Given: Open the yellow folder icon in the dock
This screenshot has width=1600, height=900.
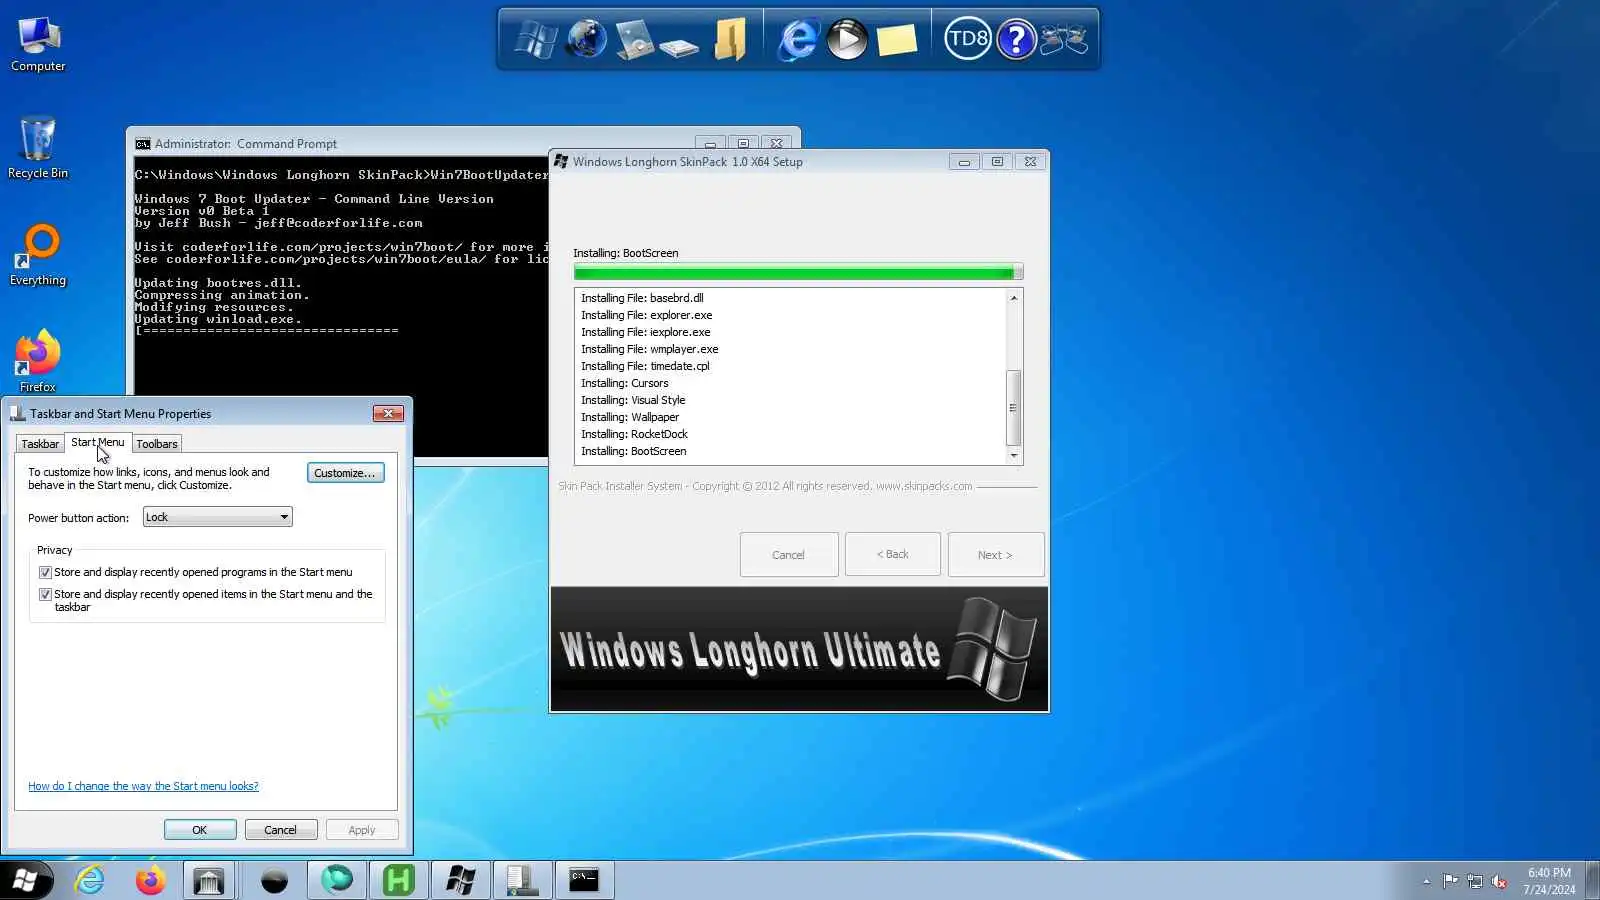Looking at the screenshot, I should 730,39.
